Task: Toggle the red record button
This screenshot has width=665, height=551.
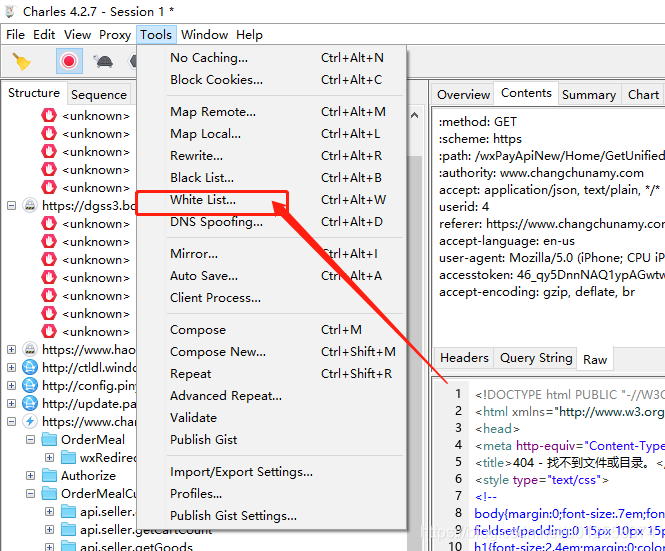Action: (69, 61)
